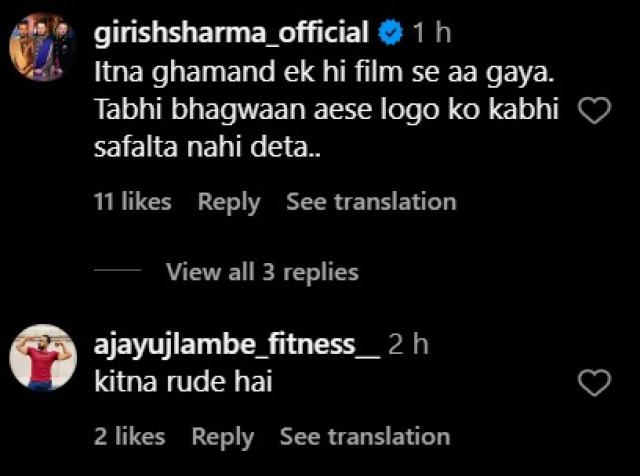Image resolution: width=640 pixels, height=476 pixels.
Task: Click the '2 h' comment timestamp
Action: 408,346
